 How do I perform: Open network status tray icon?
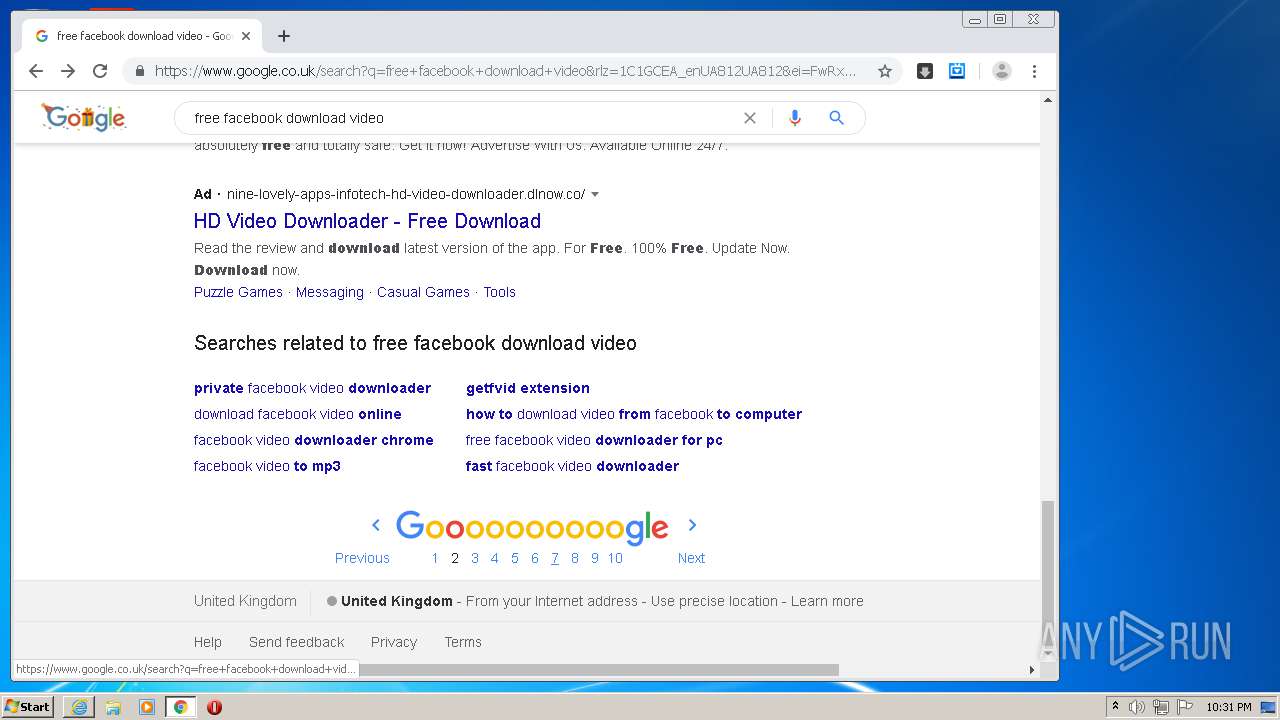(1161, 707)
